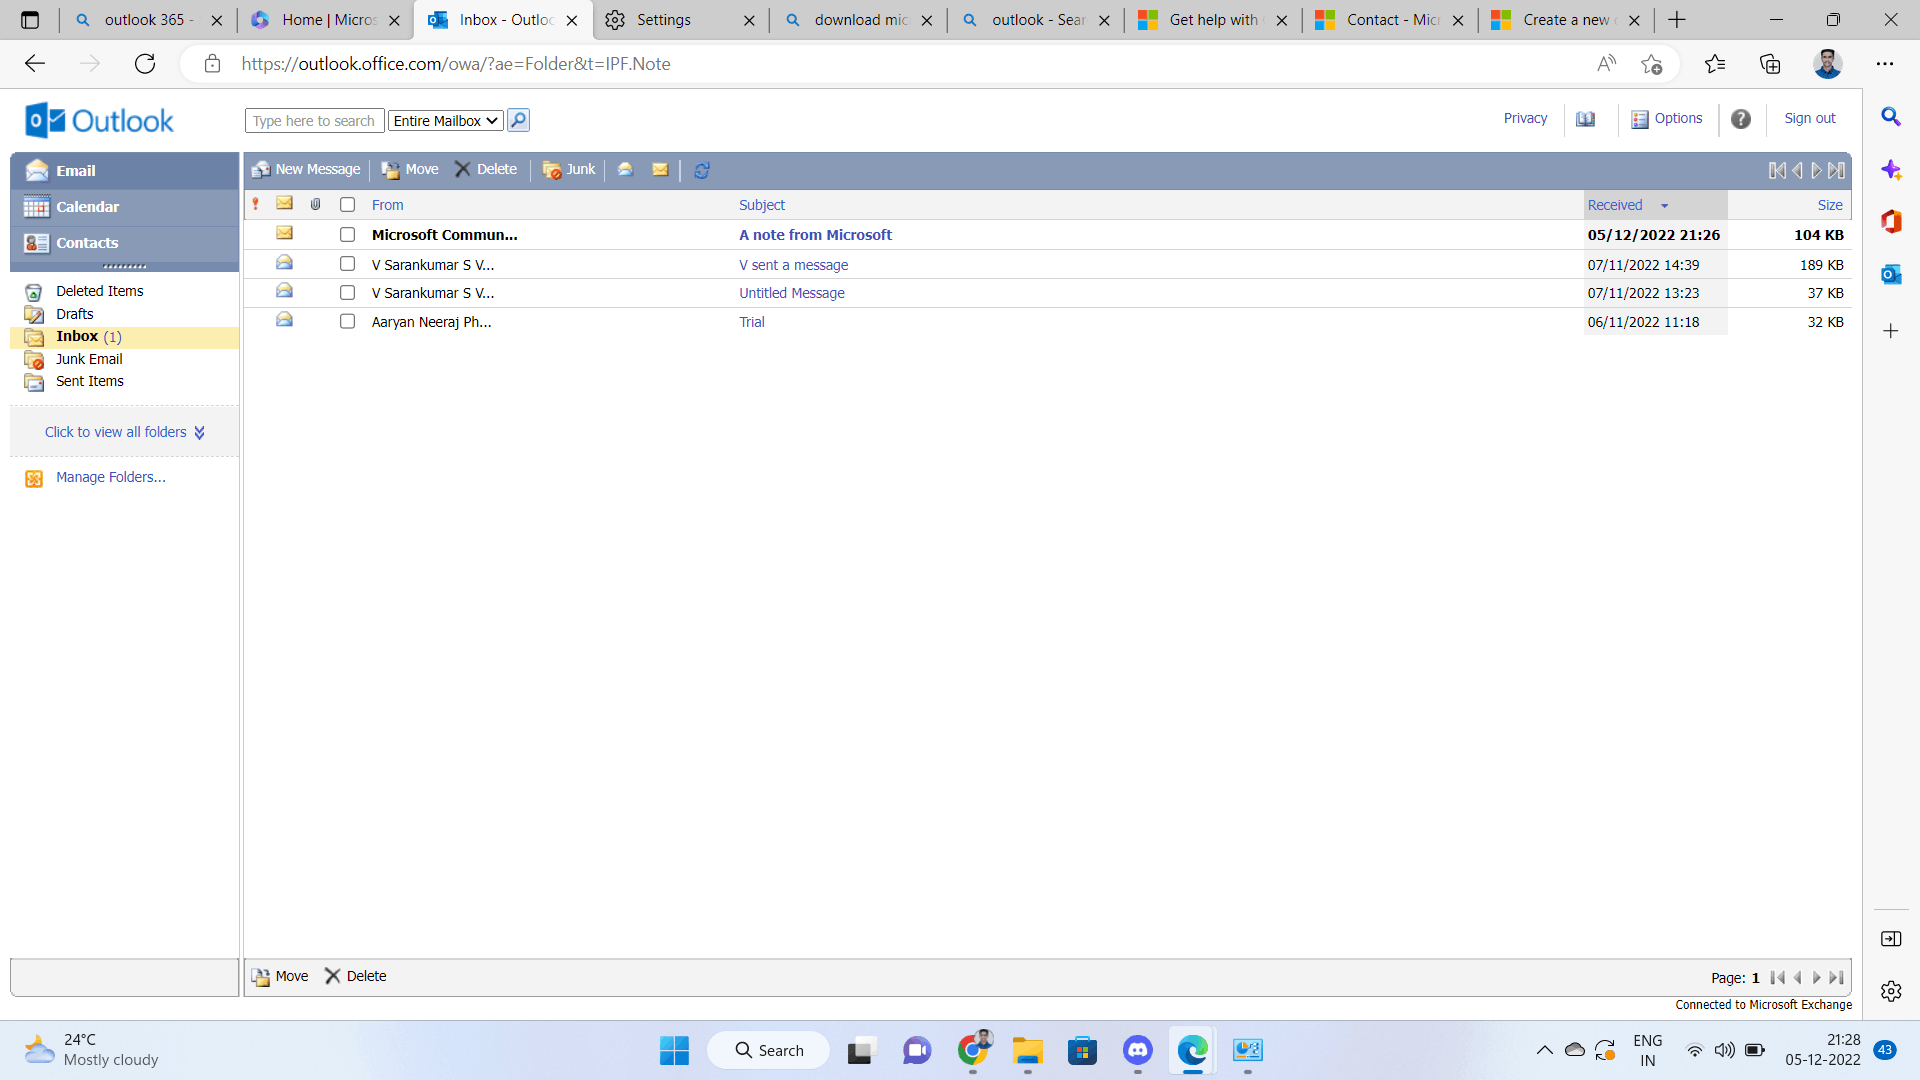Go to last page arrow in top toolbar
This screenshot has width=1920, height=1080.
pos(1837,170)
